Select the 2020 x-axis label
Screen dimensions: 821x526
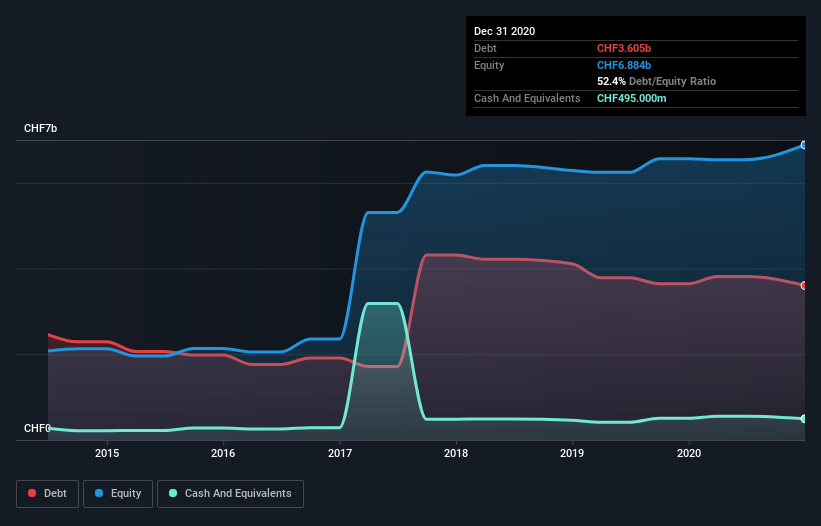coord(689,453)
